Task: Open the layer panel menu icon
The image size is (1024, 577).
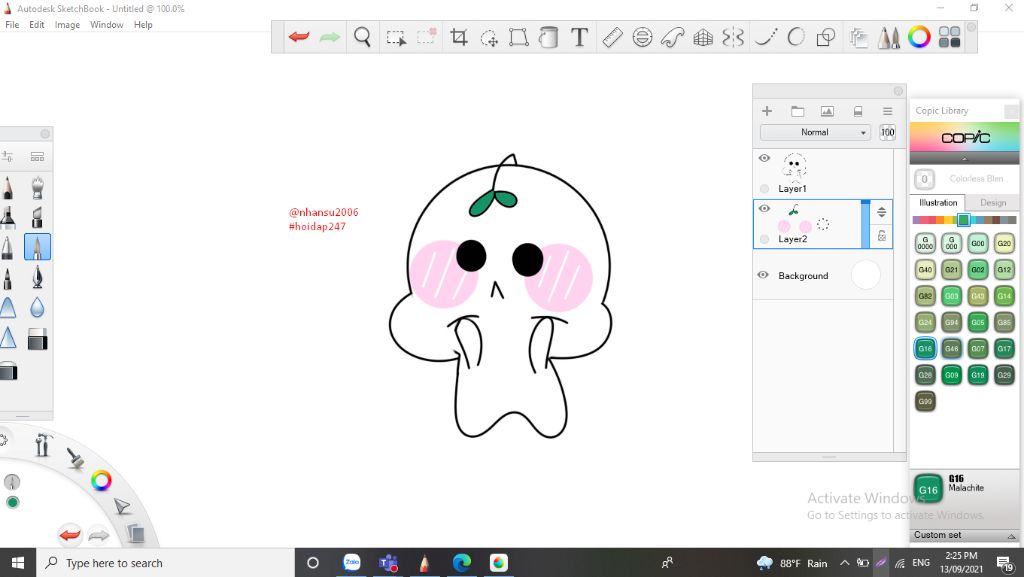Action: [x=888, y=111]
